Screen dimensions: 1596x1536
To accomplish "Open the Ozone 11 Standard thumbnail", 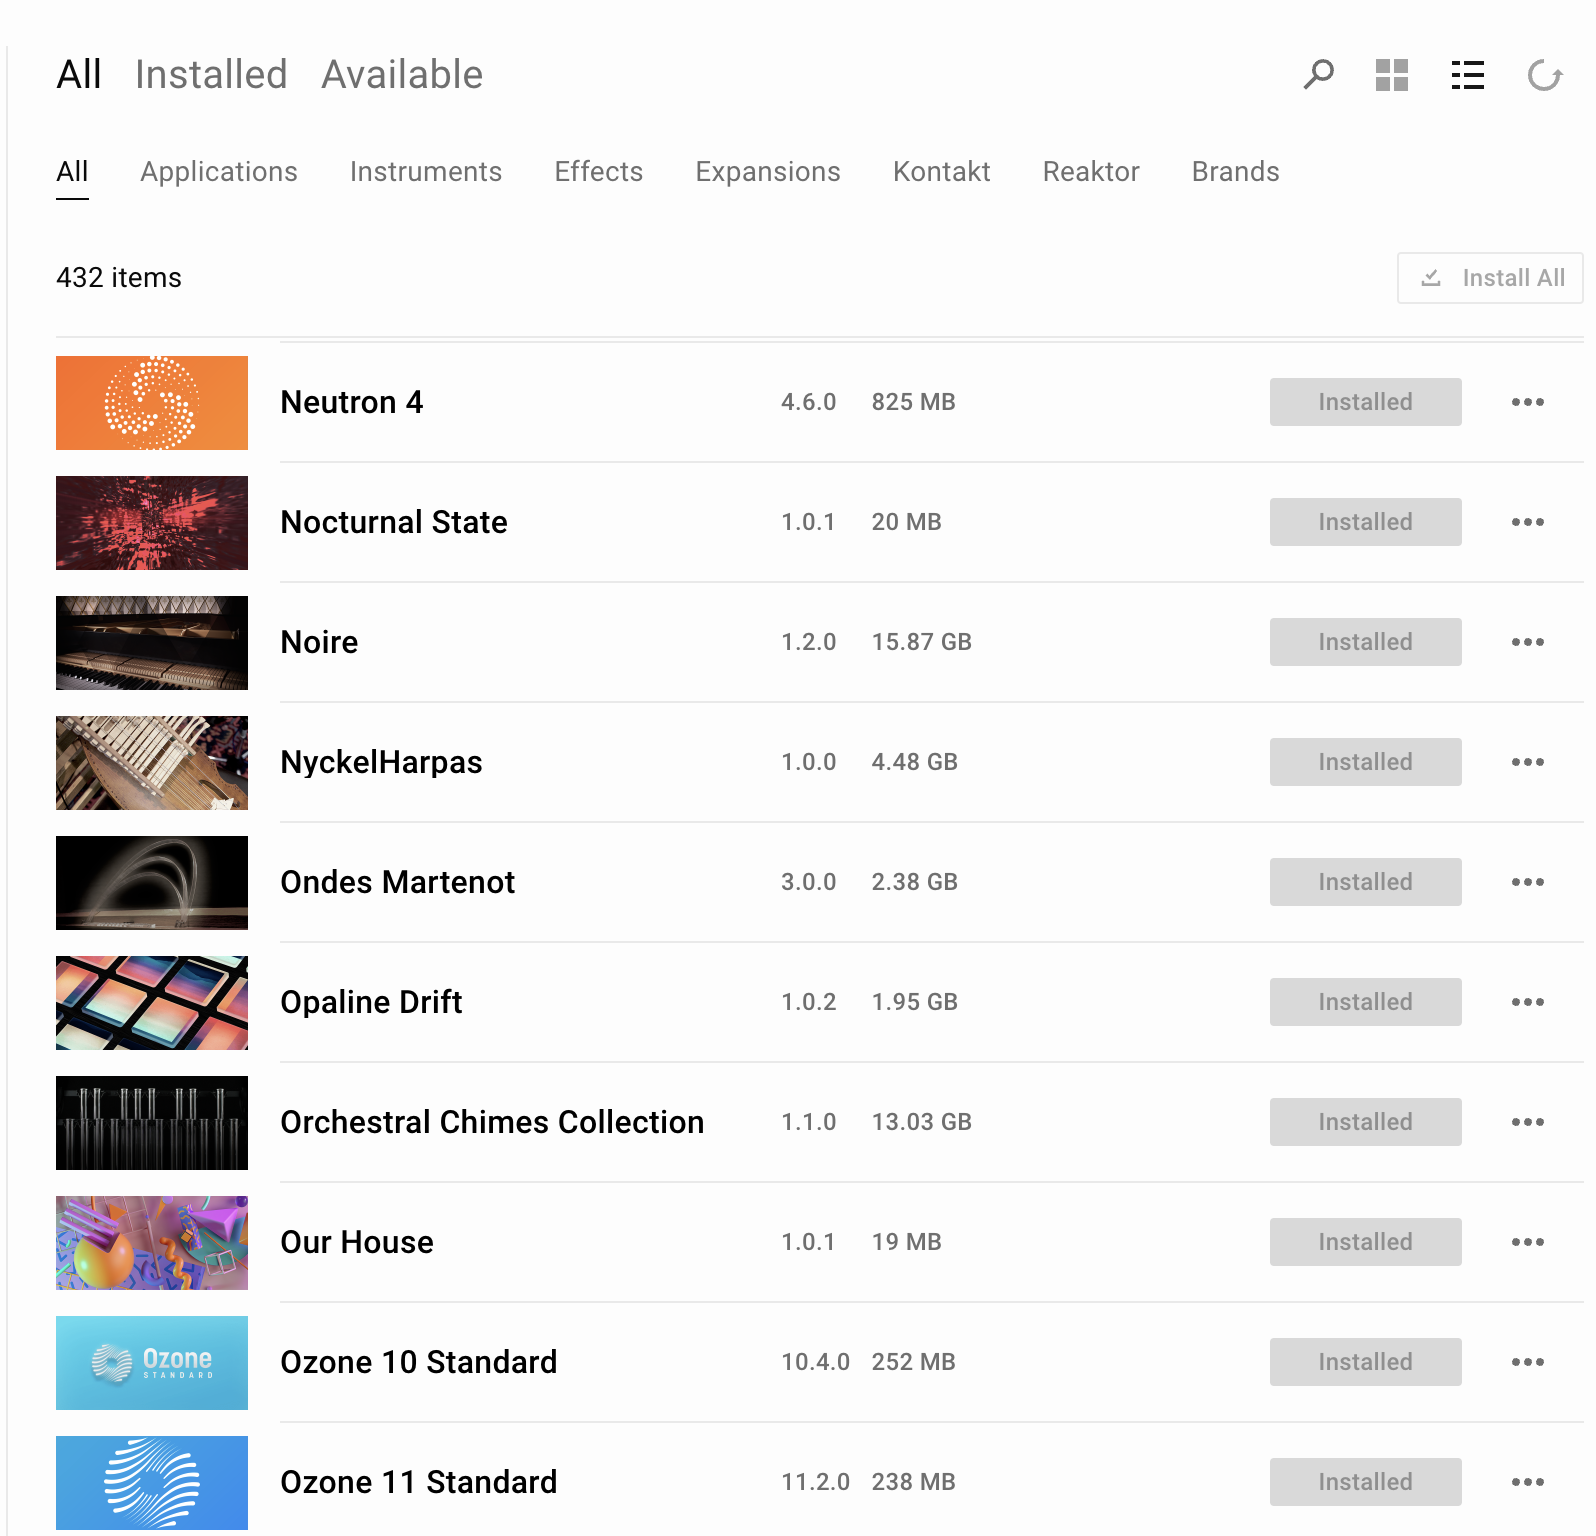I will [x=152, y=1483].
